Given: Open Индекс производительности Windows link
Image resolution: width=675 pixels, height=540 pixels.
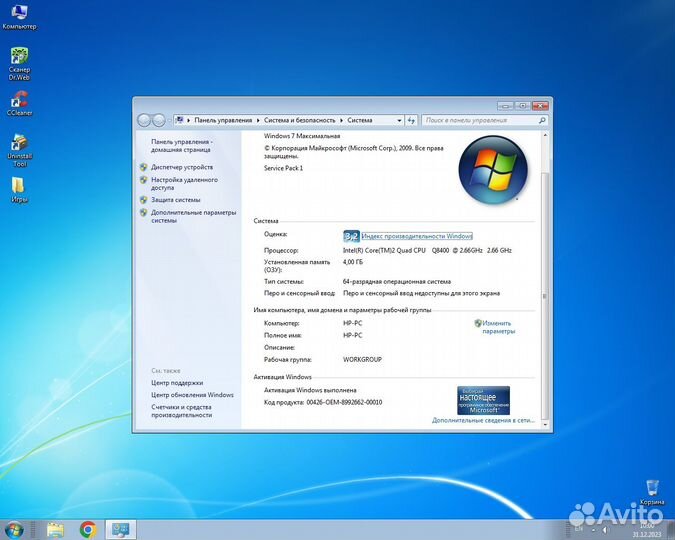Looking at the screenshot, I should point(417,236).
